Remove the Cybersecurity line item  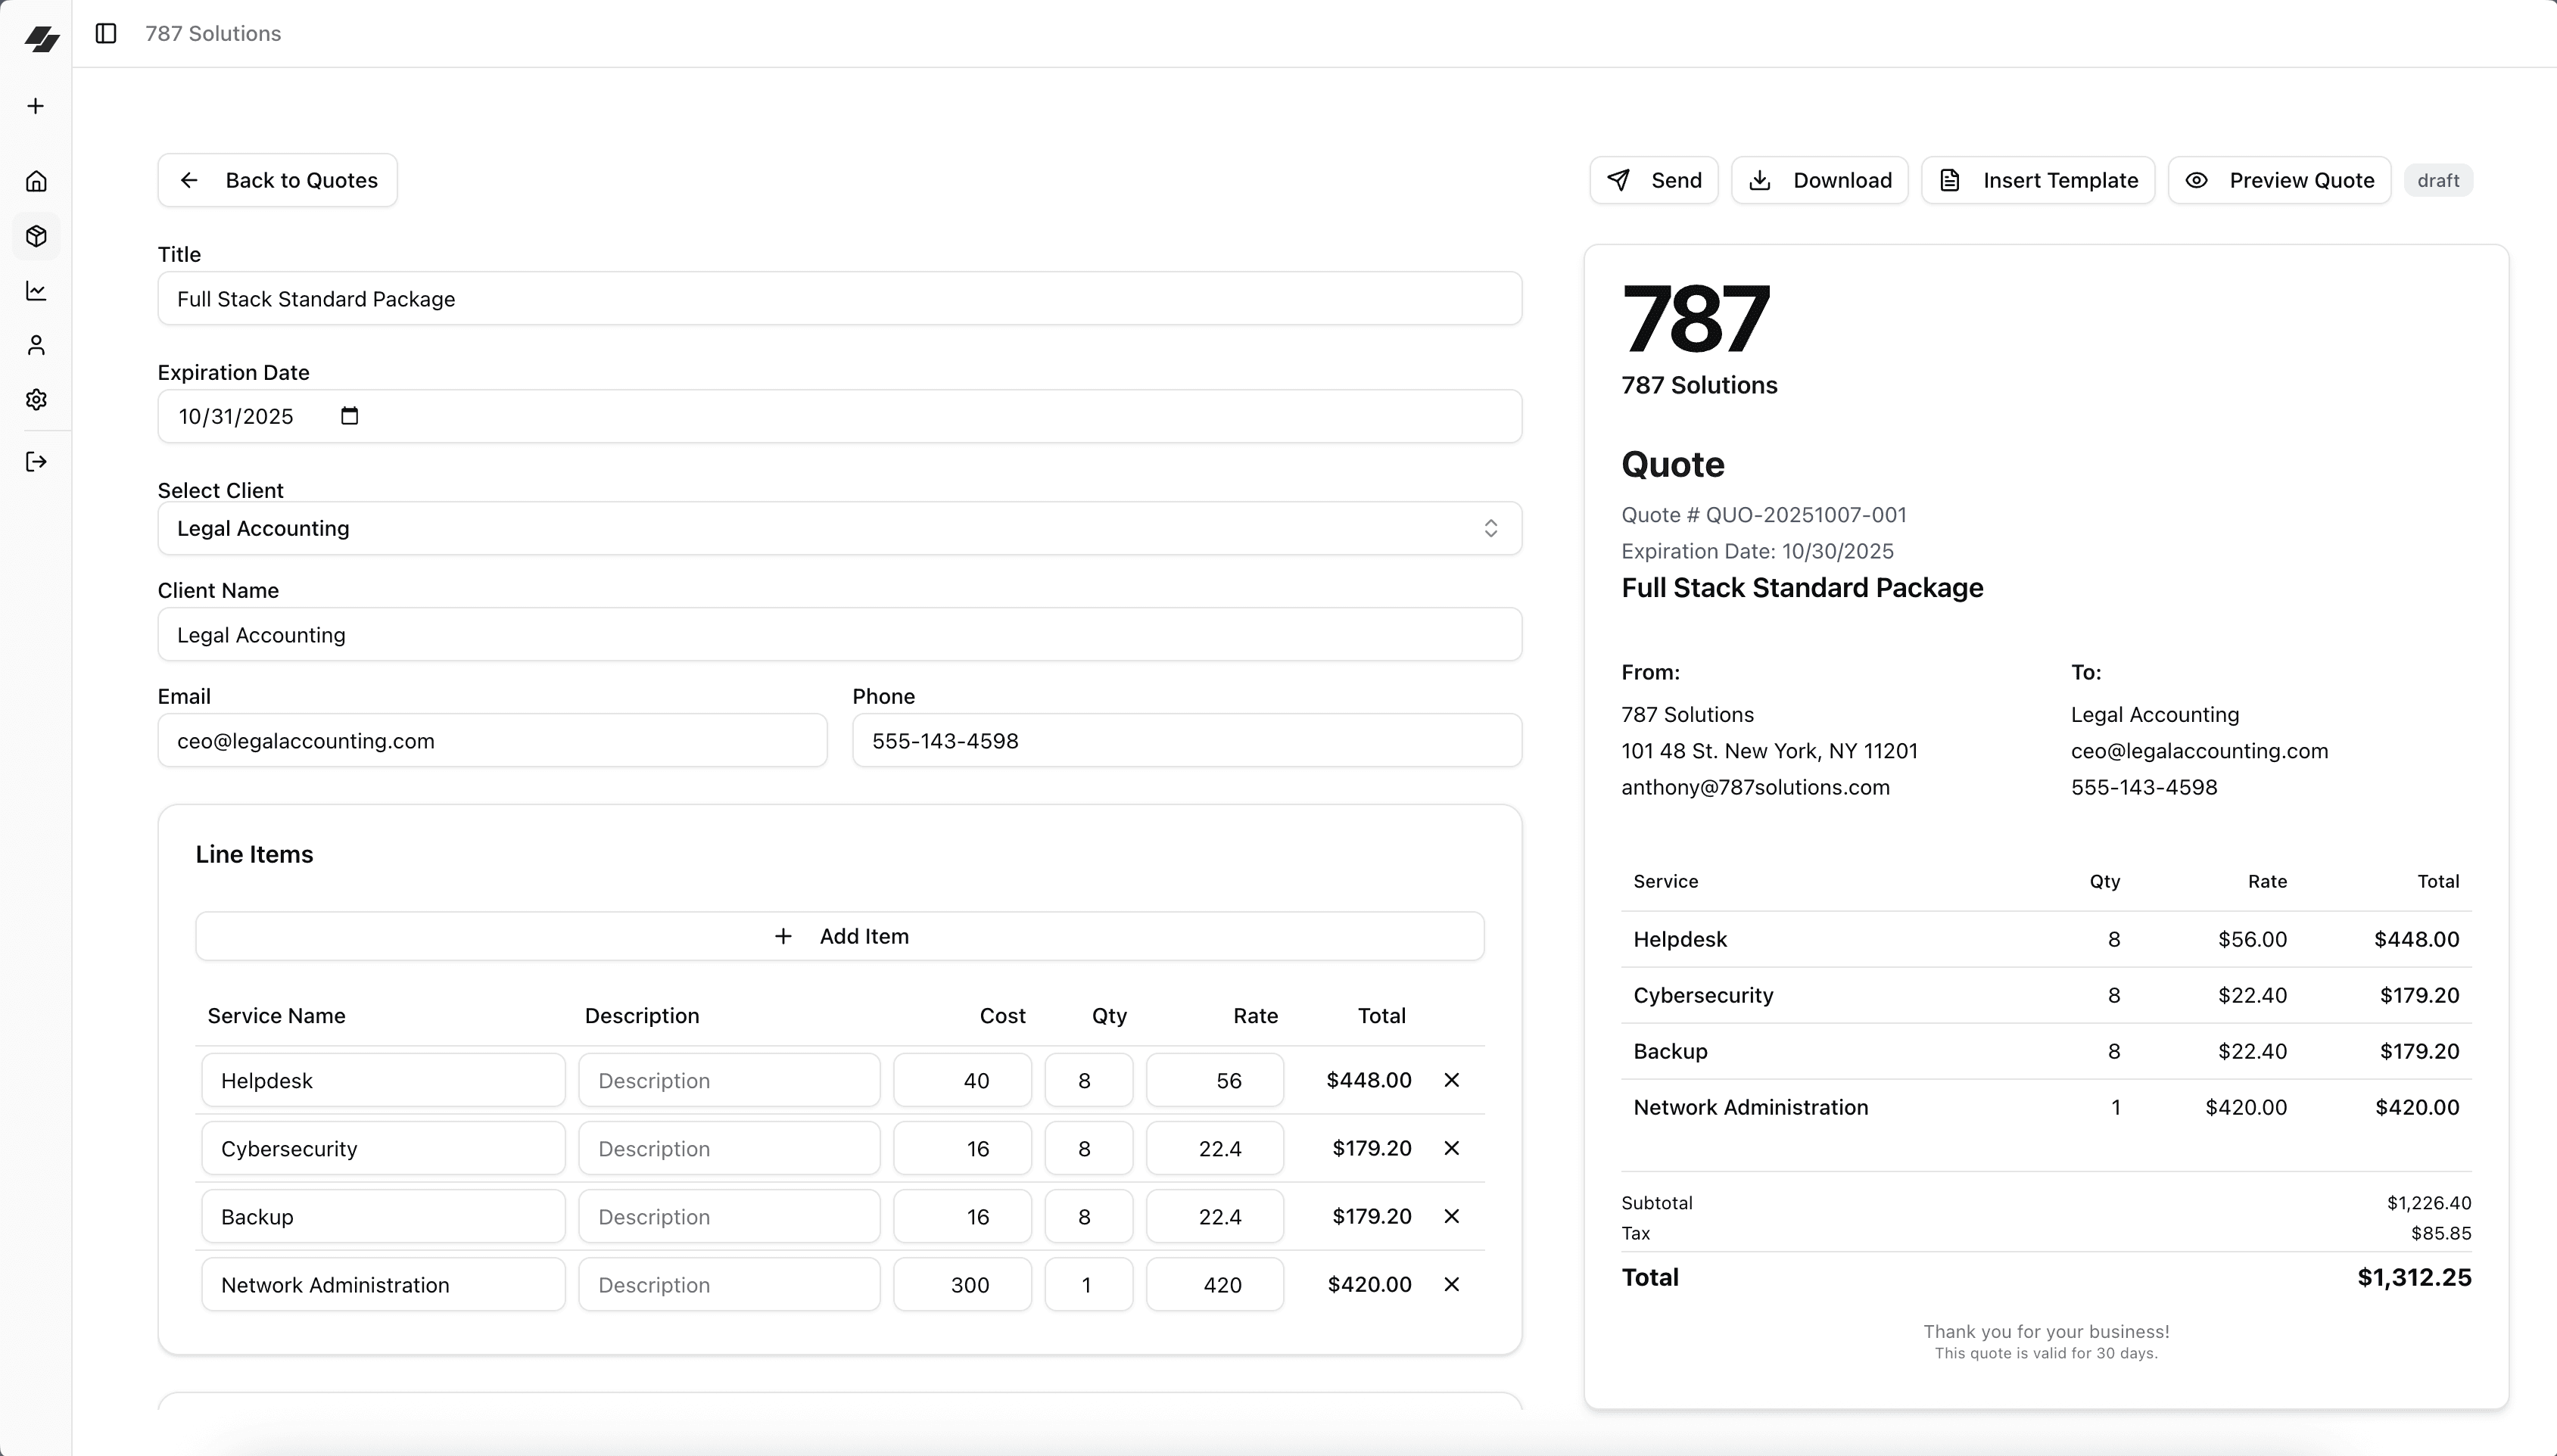tap(1451, 1148)
